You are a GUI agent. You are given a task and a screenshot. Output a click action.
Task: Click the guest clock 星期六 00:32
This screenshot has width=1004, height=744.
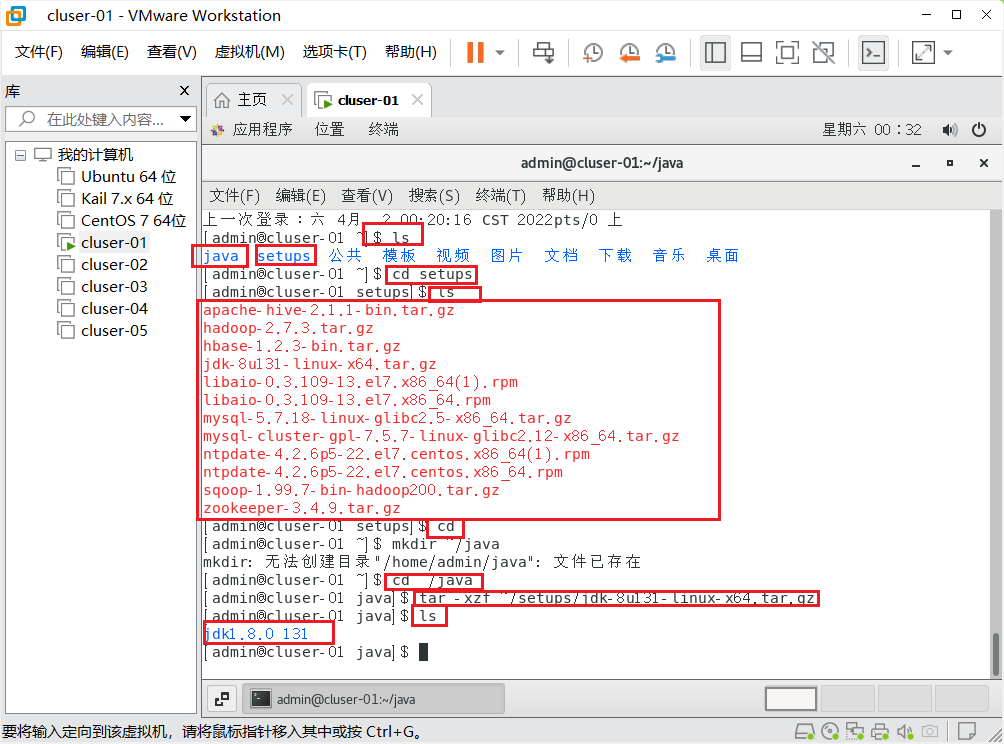tap(872, 130)
